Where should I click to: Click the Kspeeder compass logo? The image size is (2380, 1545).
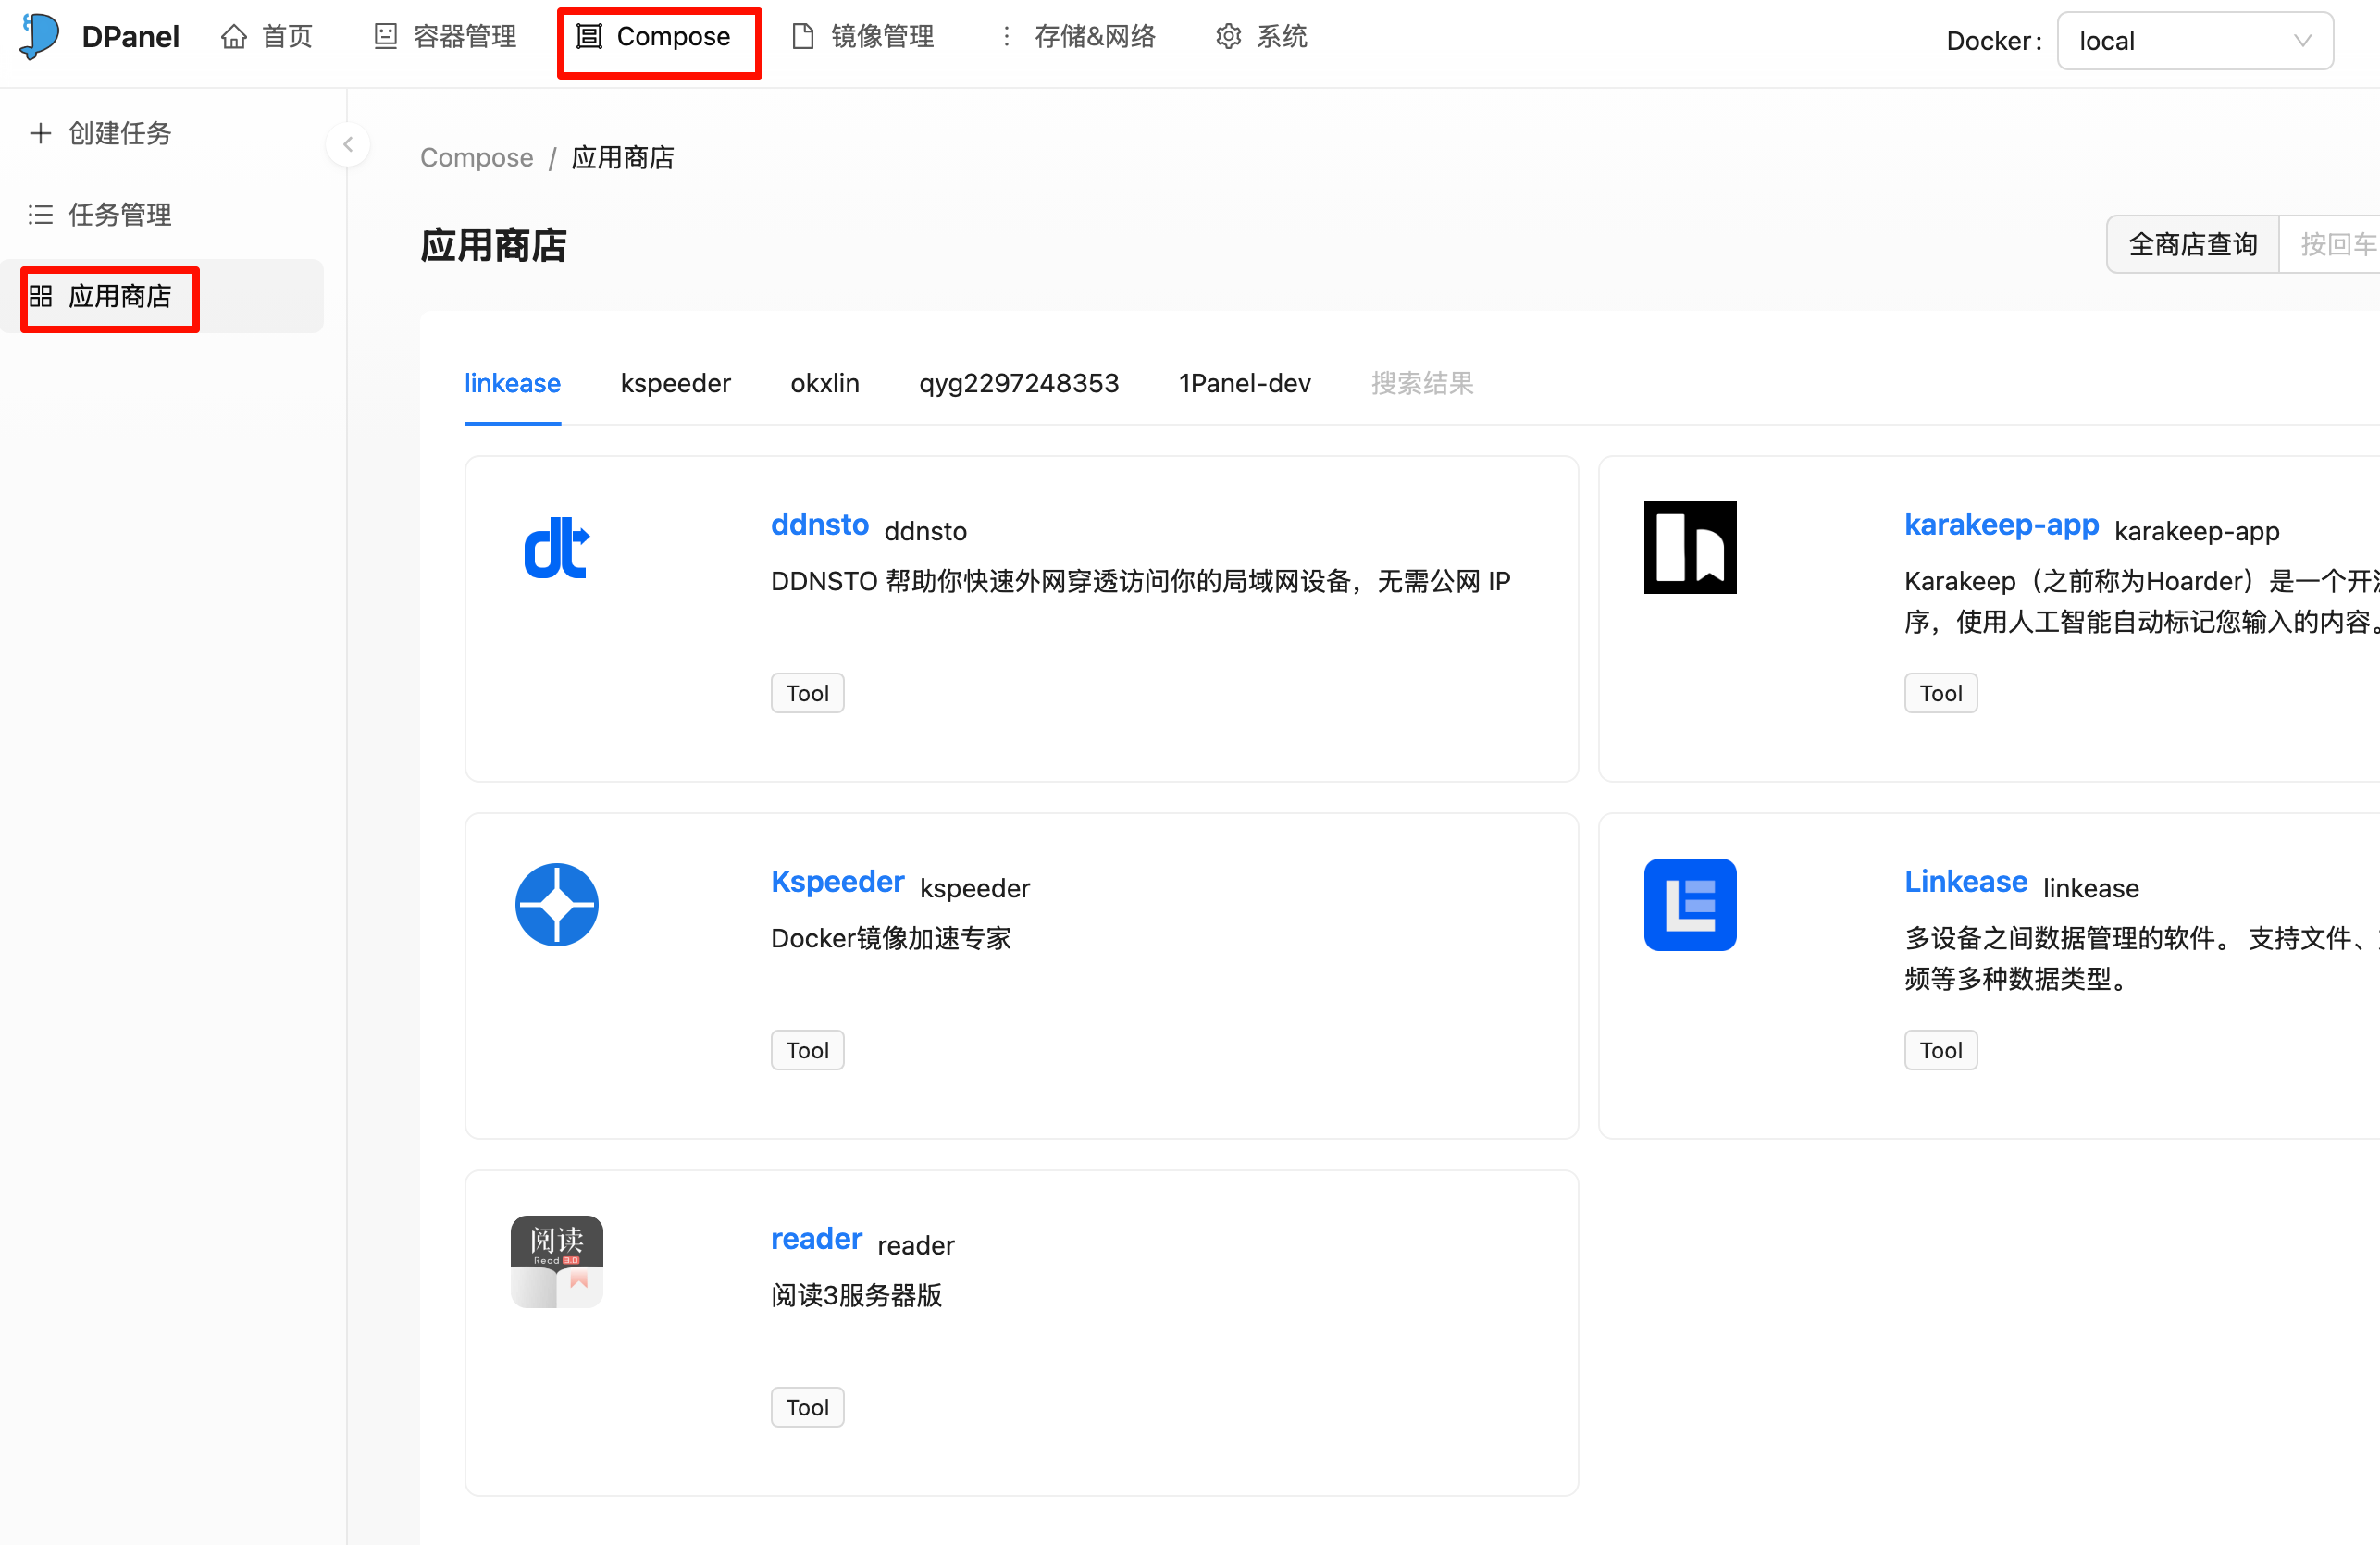557,904
